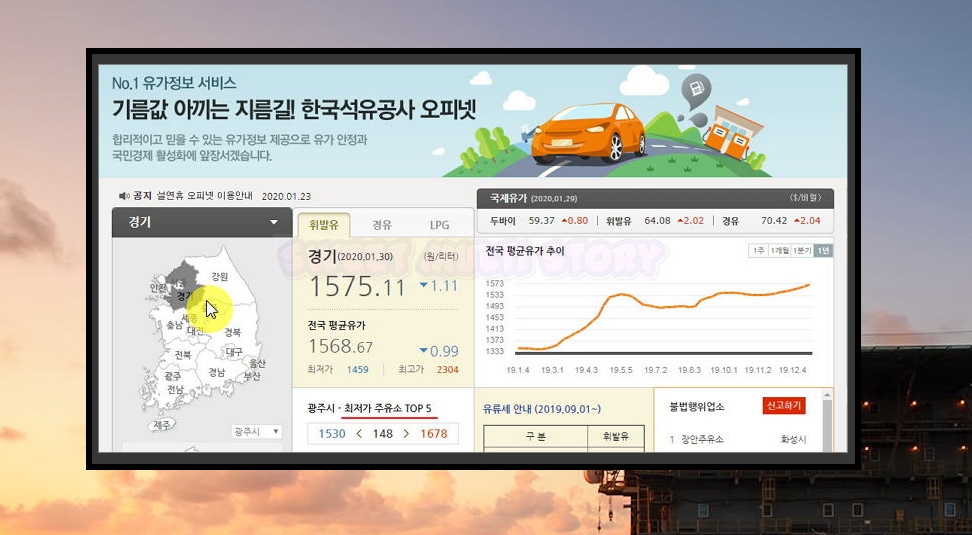The width and height of the screenshot is (972, 535).
Task: Set chart period to 1주
Action: pyautogui.click(x=758, y=250)
